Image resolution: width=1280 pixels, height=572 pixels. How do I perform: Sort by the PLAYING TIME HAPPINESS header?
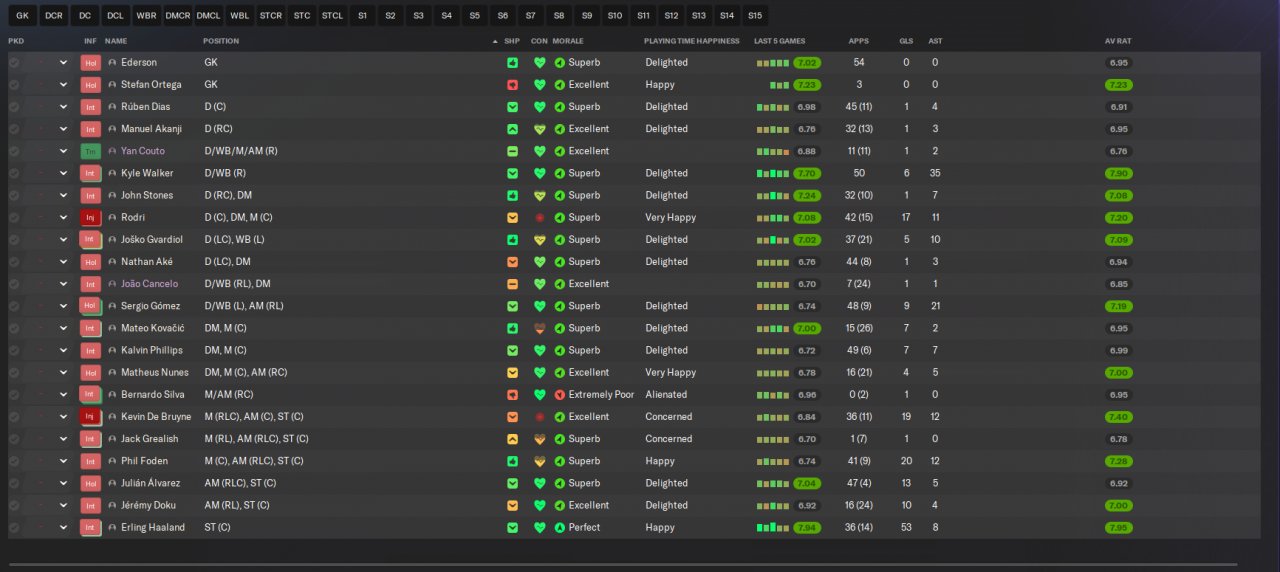(692, 41)
